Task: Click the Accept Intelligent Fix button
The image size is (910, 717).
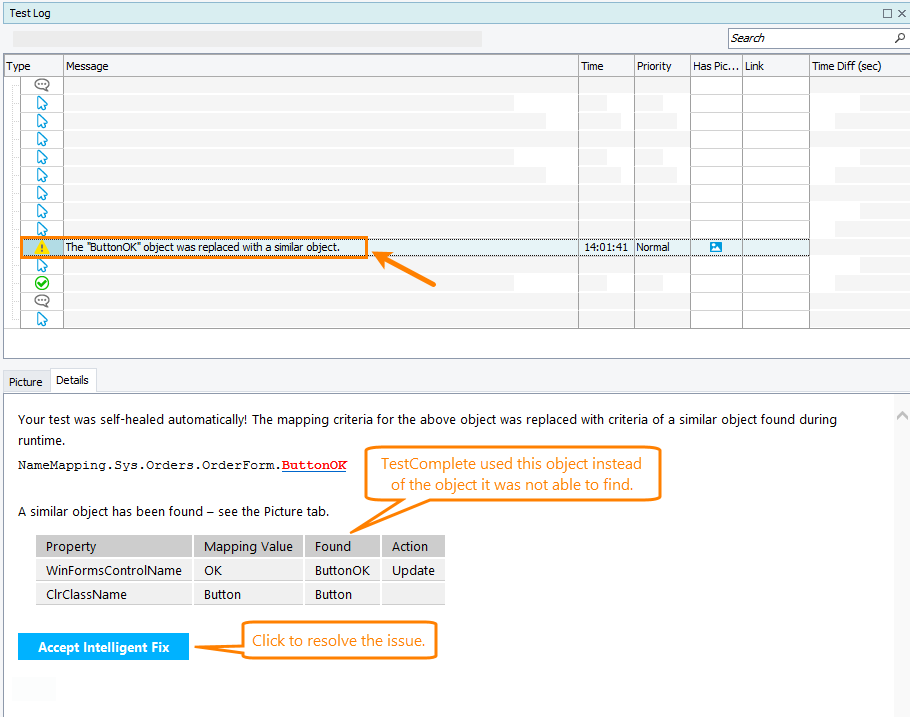Action: coord(103,646)
